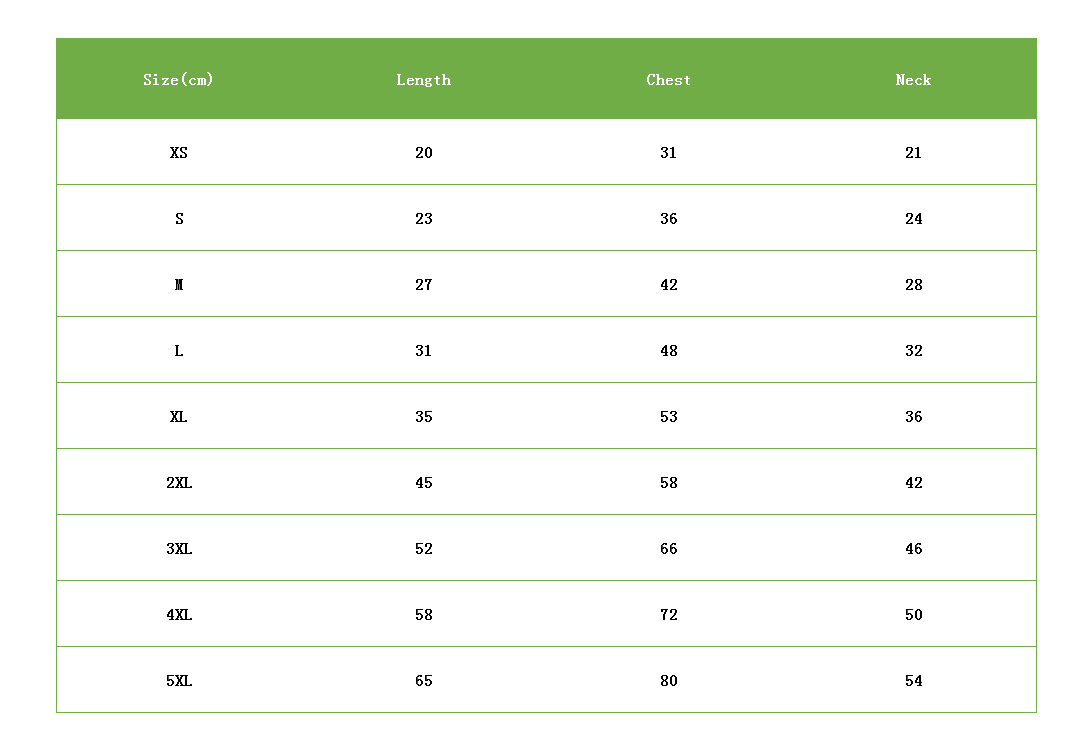Select the M size row label

point(179,285)
